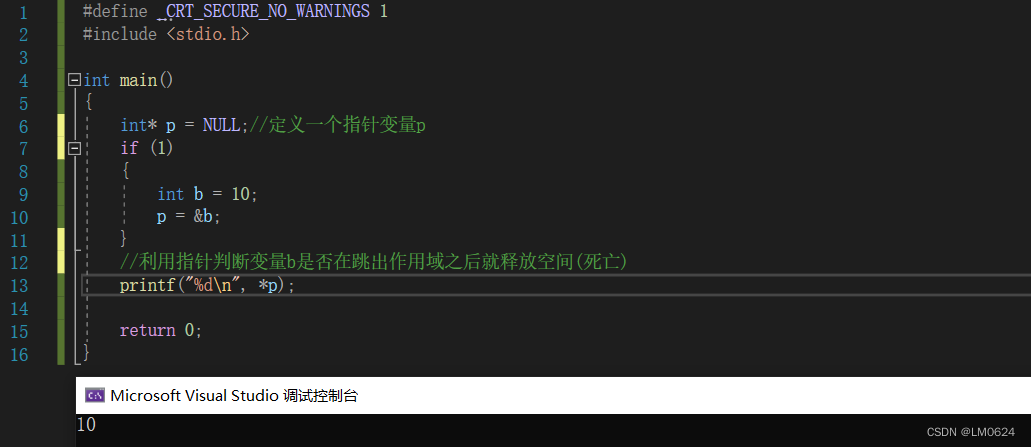Click the p = &b assignment line
Image resolution: width=1031 pixels, height=447 pixels.
tap(189, 217)
